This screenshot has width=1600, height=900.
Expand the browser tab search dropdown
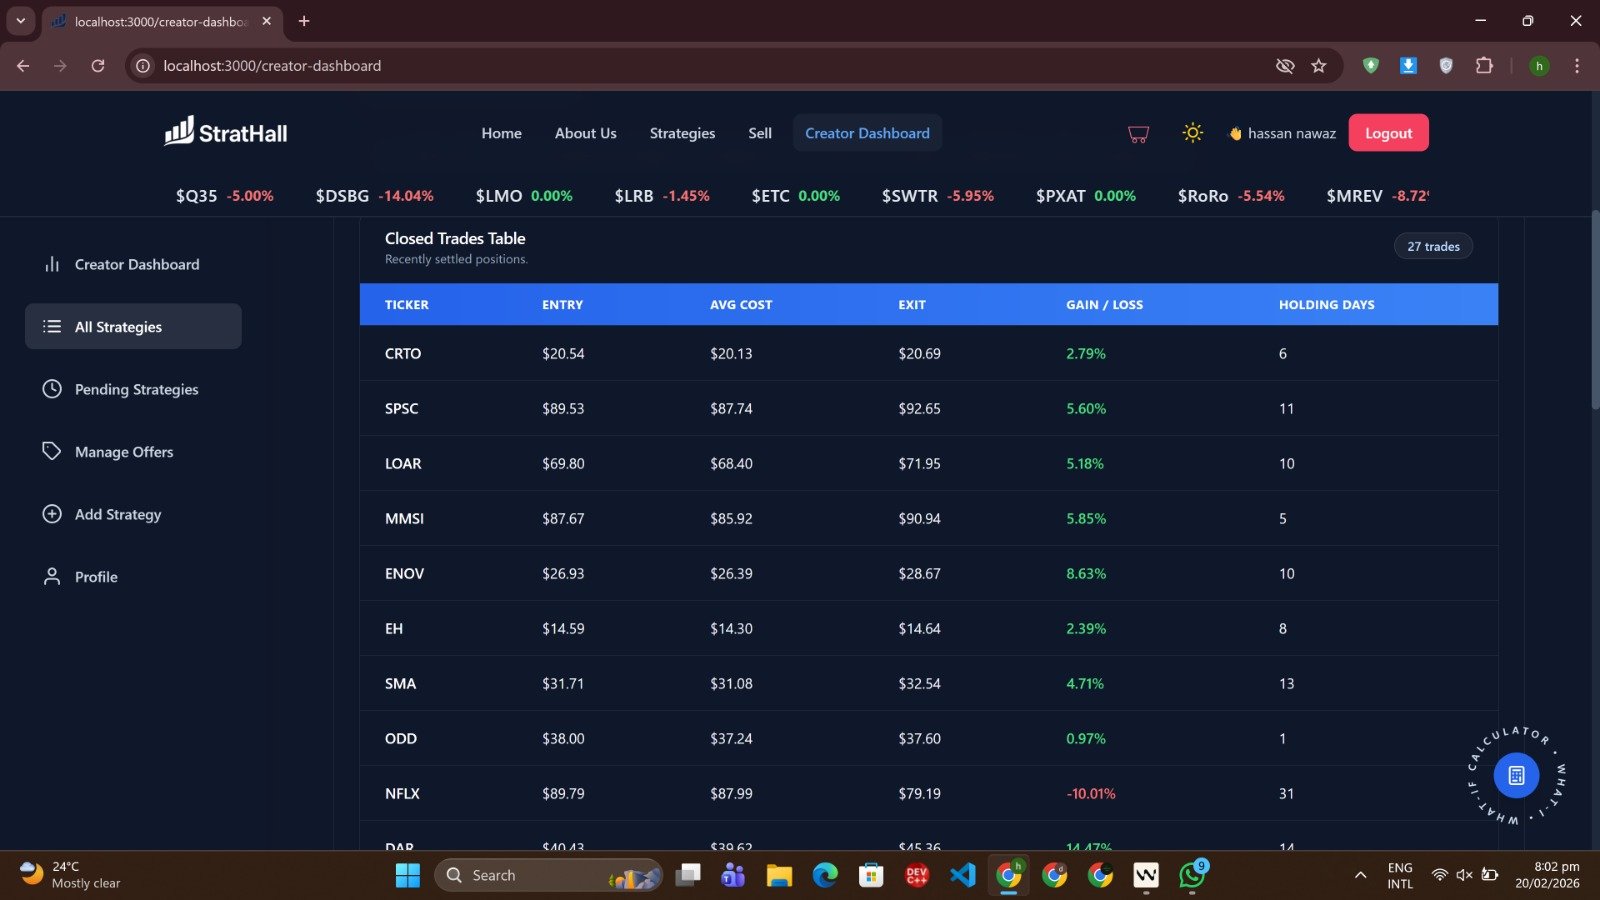(20, 21)
